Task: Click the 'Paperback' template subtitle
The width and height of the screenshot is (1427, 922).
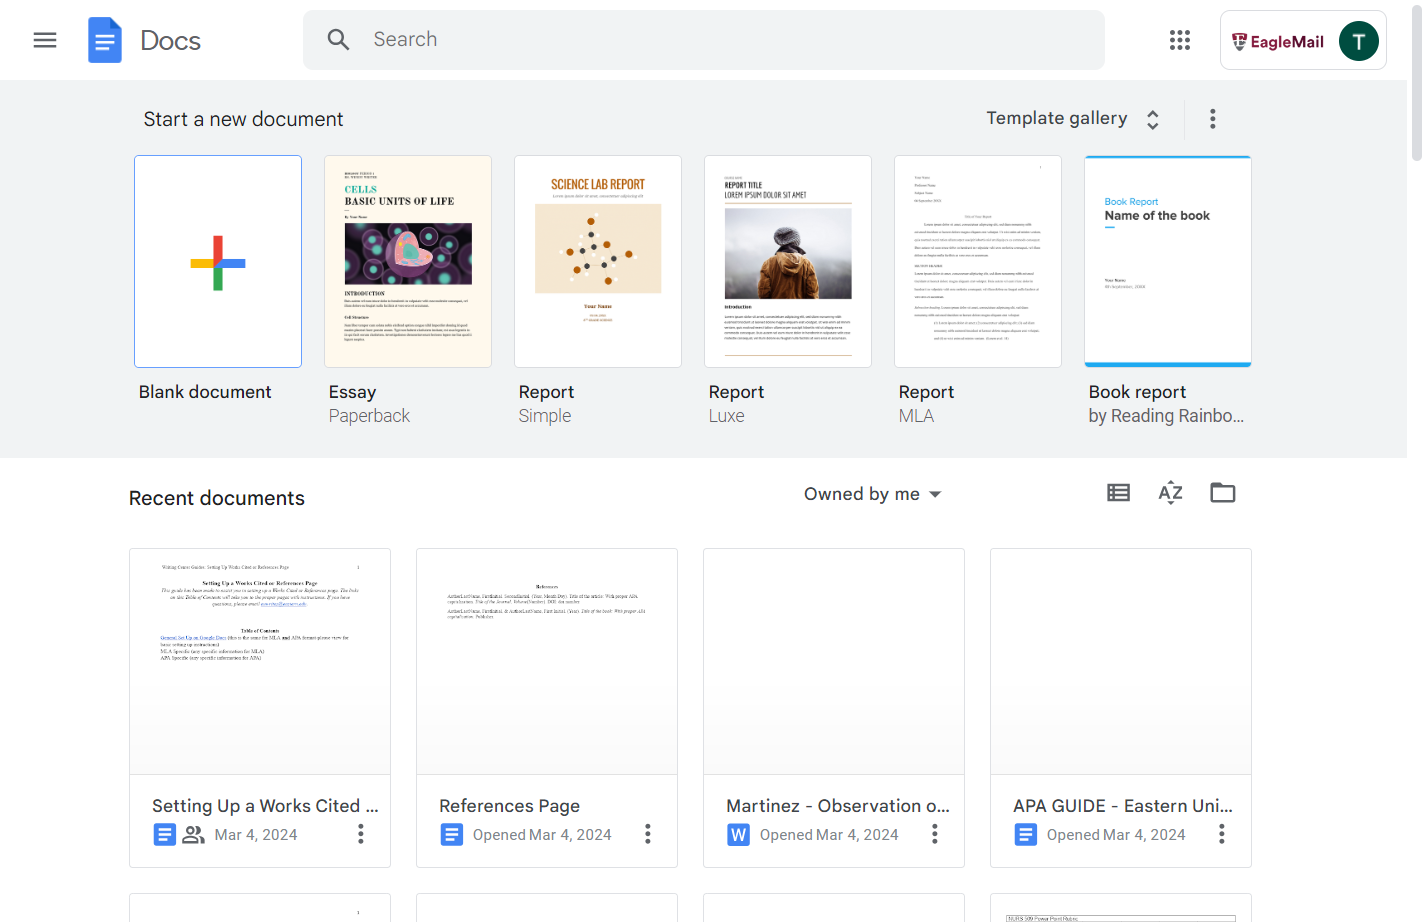Action: (x=369, y=416)
